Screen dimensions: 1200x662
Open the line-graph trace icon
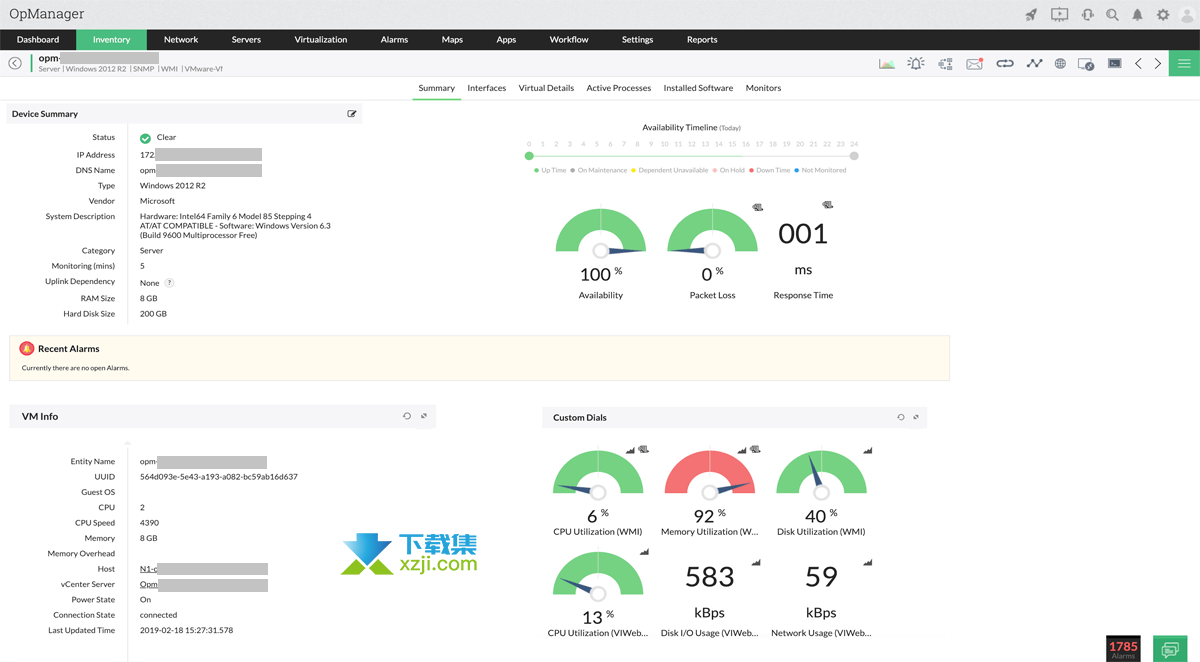click(1034, 64)
